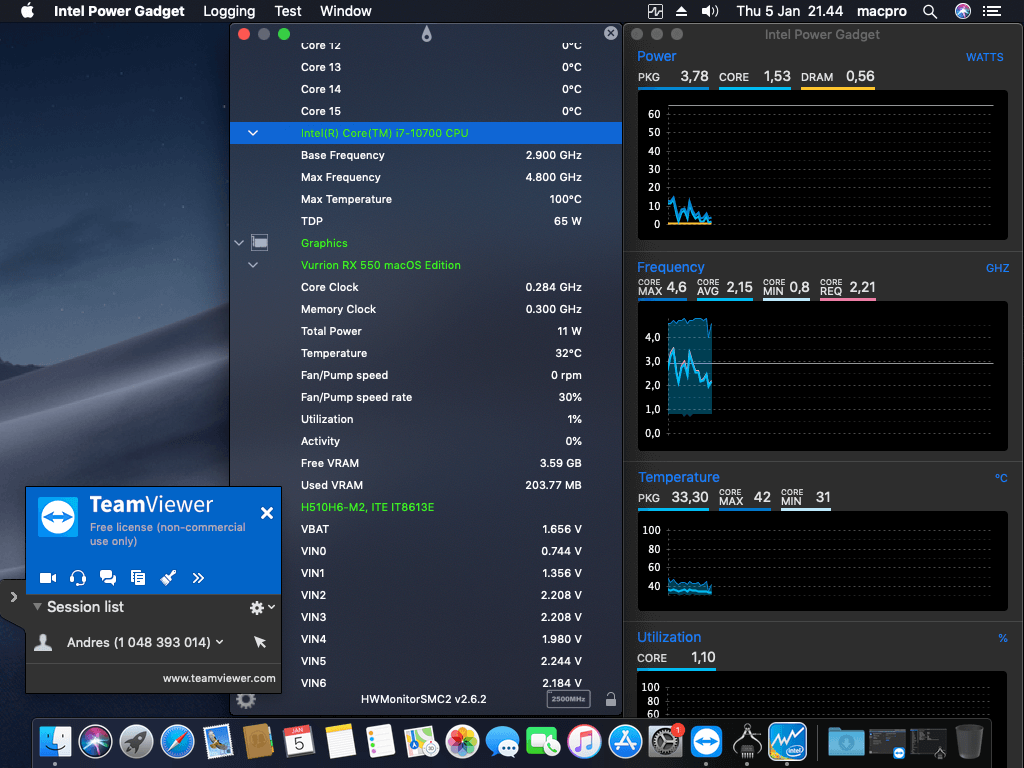This screenshot has width=1024, height=768.
Task: Open the Apple menu
Action: pos(27,11)
